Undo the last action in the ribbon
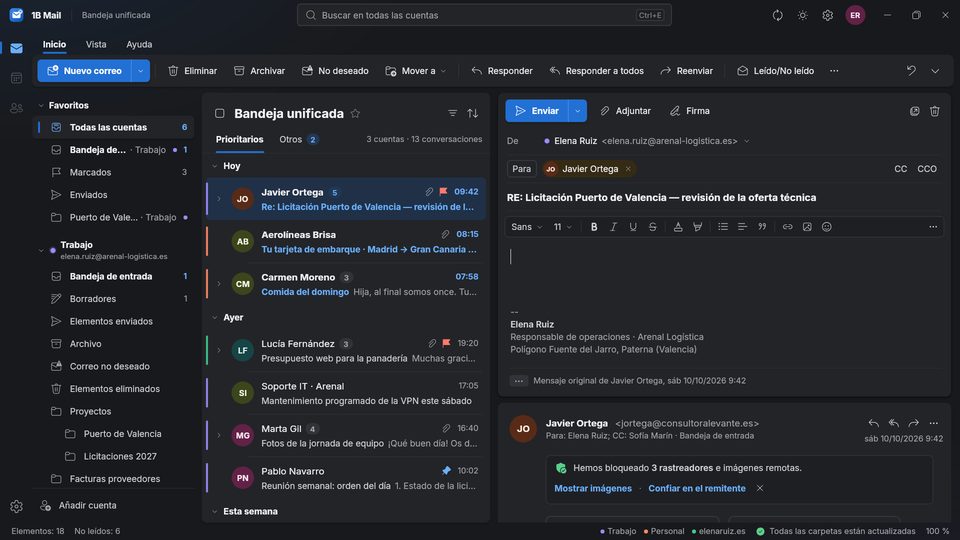960x540 pixels. 911,71
